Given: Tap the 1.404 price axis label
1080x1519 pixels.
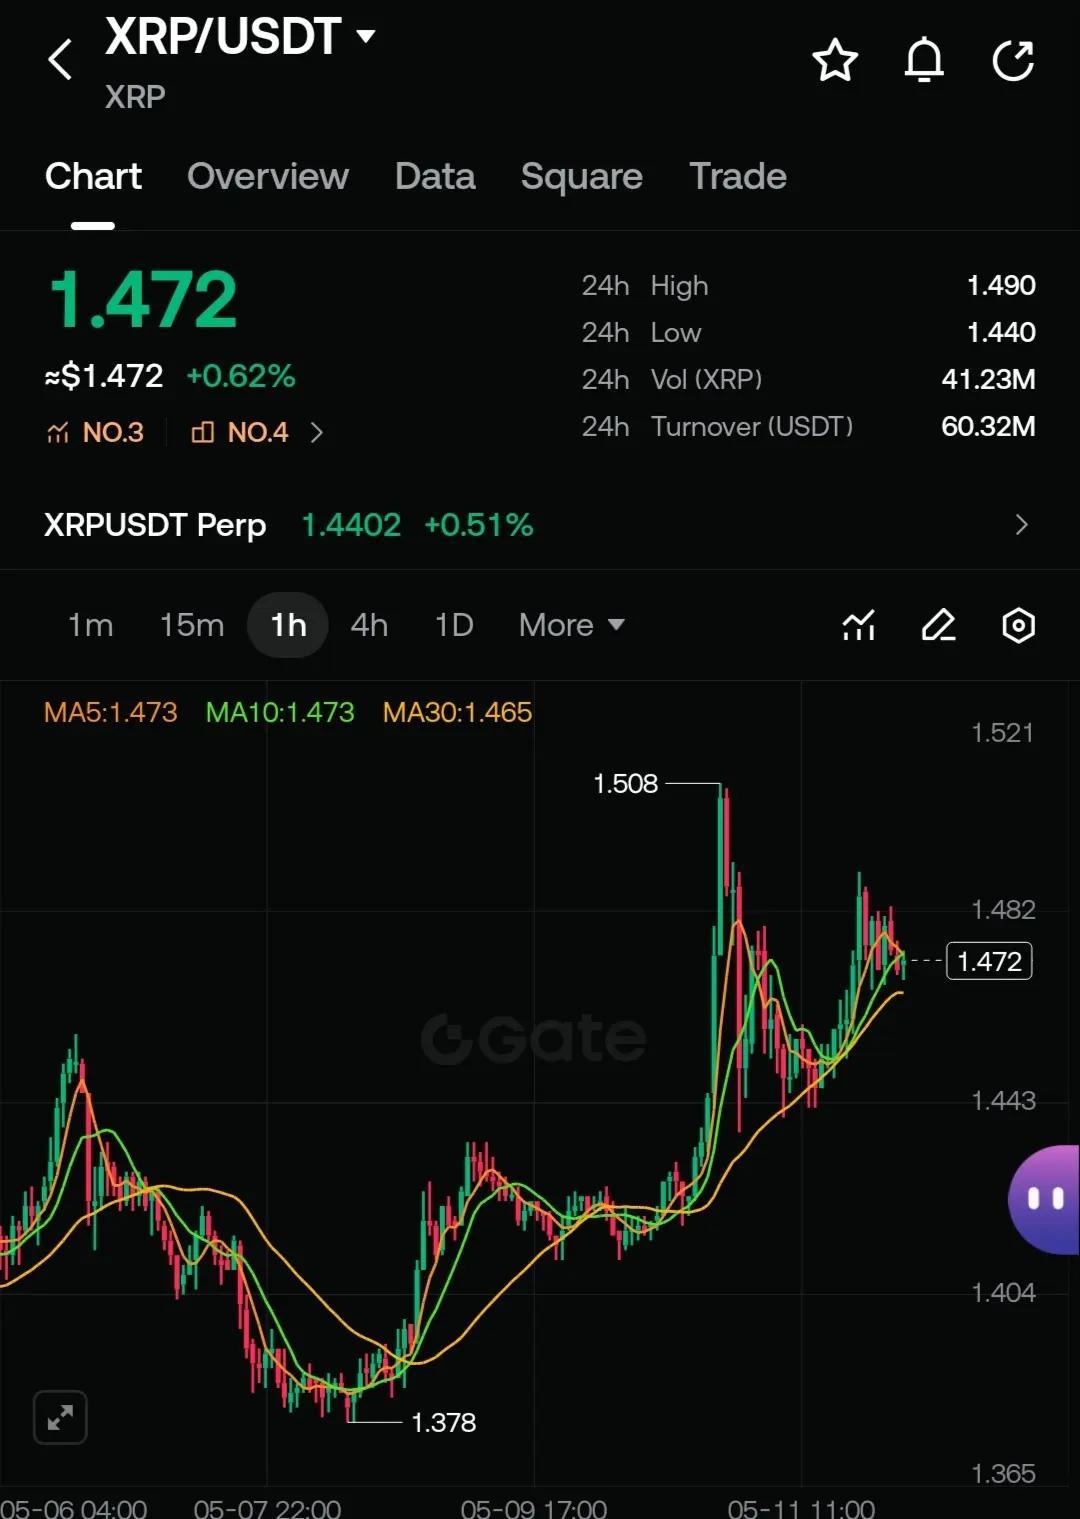Looking at the screenshot, I should click(x=1003, y=1293).
